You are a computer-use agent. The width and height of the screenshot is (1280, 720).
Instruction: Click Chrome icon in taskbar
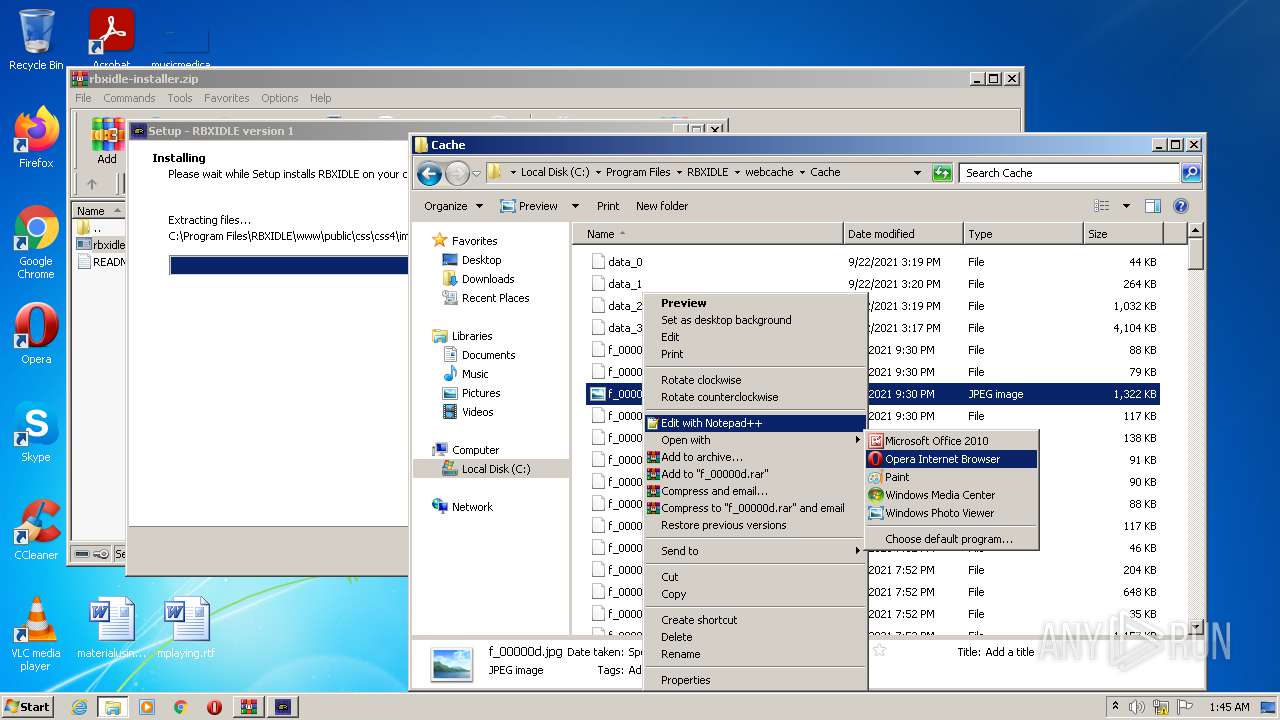point(180,707)
